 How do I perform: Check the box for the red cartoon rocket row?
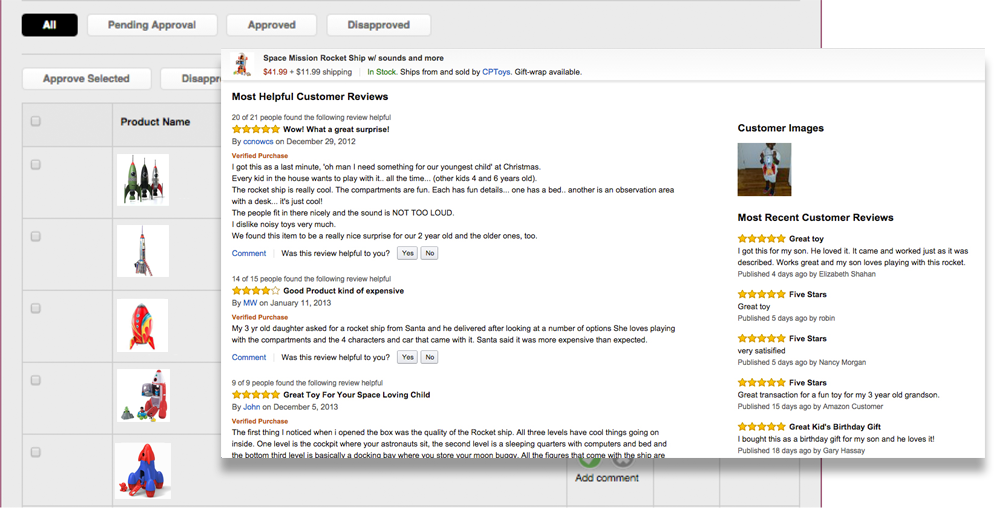click(x=36, y=308)
